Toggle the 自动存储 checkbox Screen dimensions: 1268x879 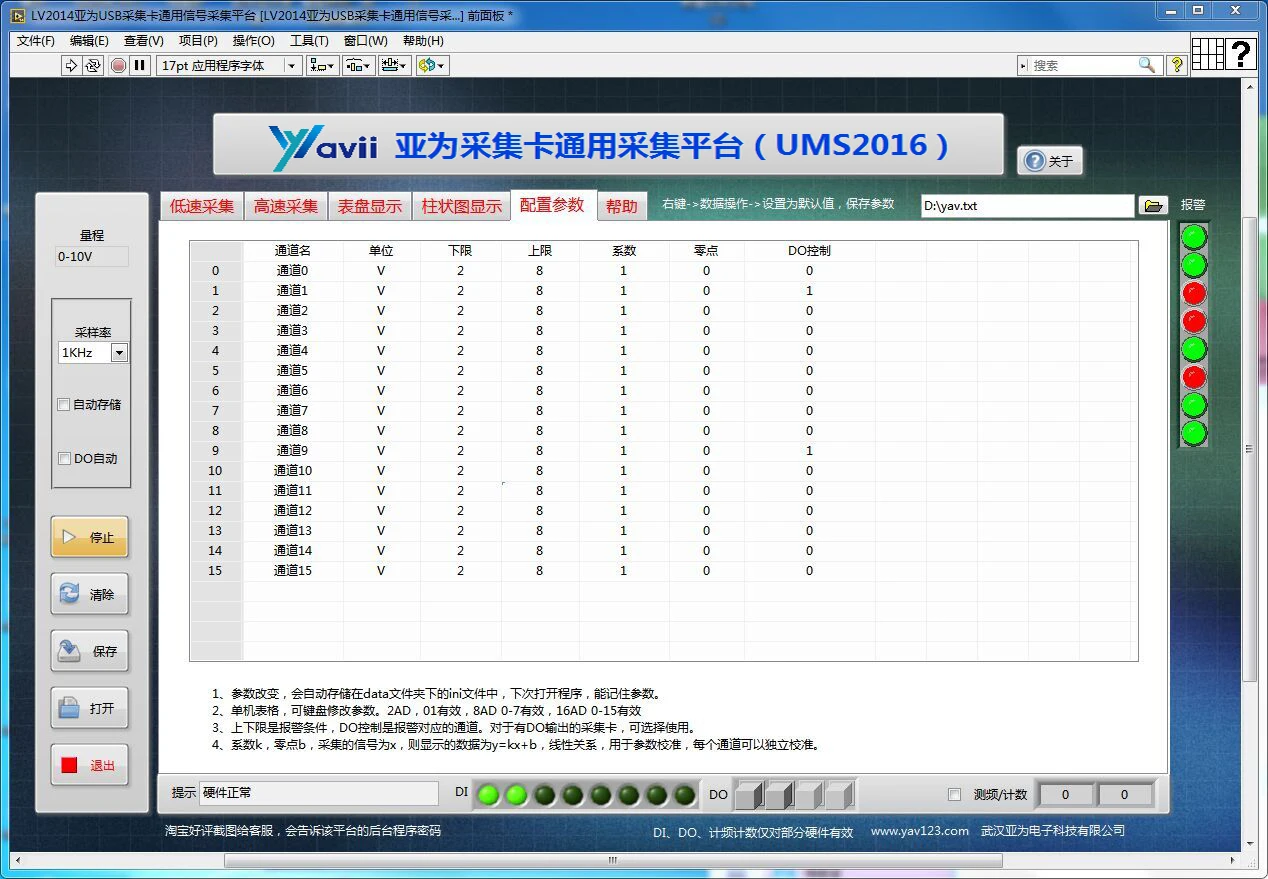64,405
